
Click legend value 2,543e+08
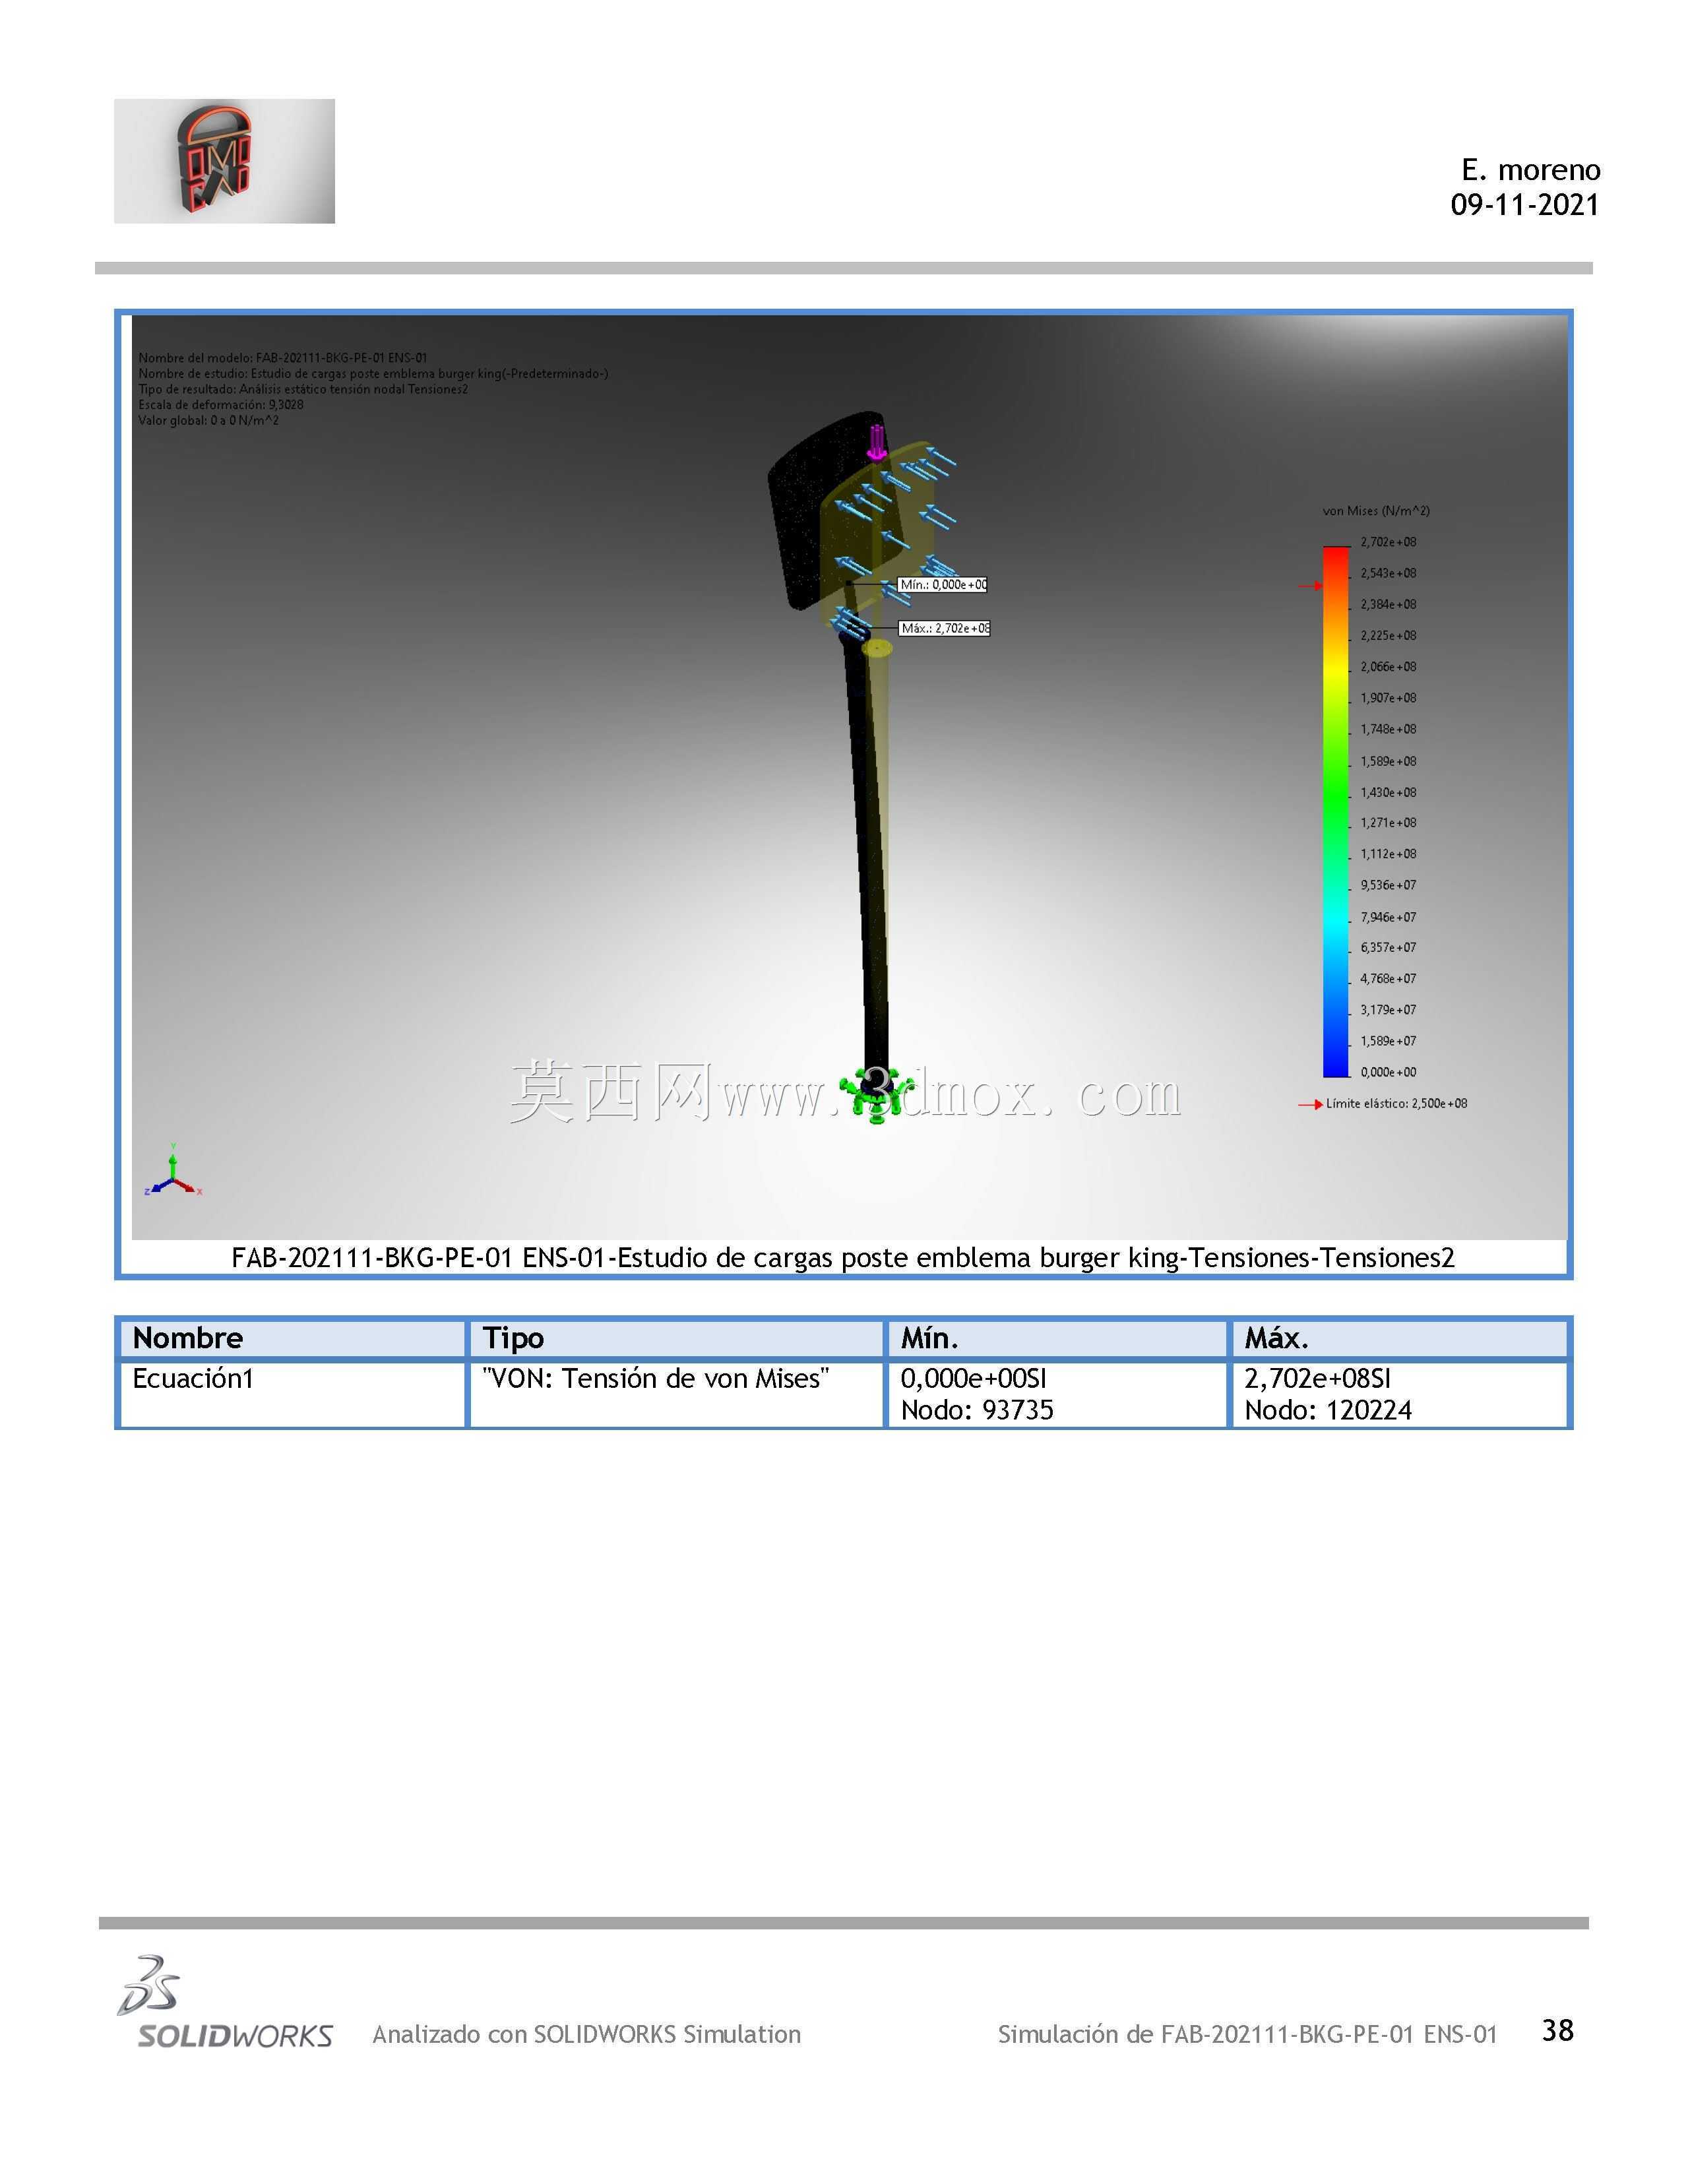[1388, 573]
